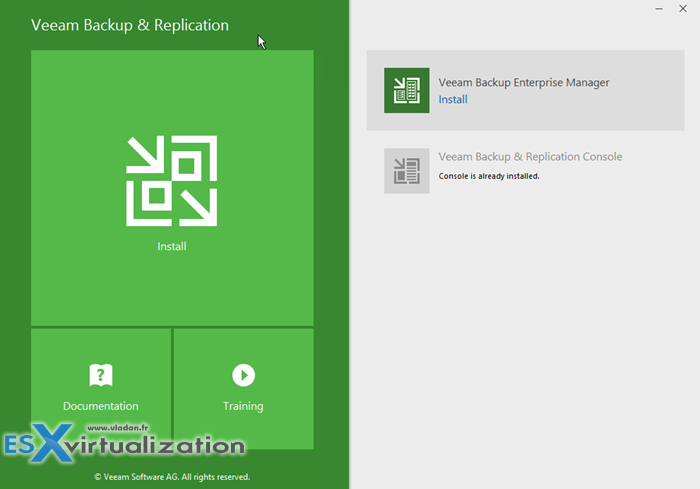Minimize the installer window
Viewport: 700px width, 489px height.
pos(659,8)
